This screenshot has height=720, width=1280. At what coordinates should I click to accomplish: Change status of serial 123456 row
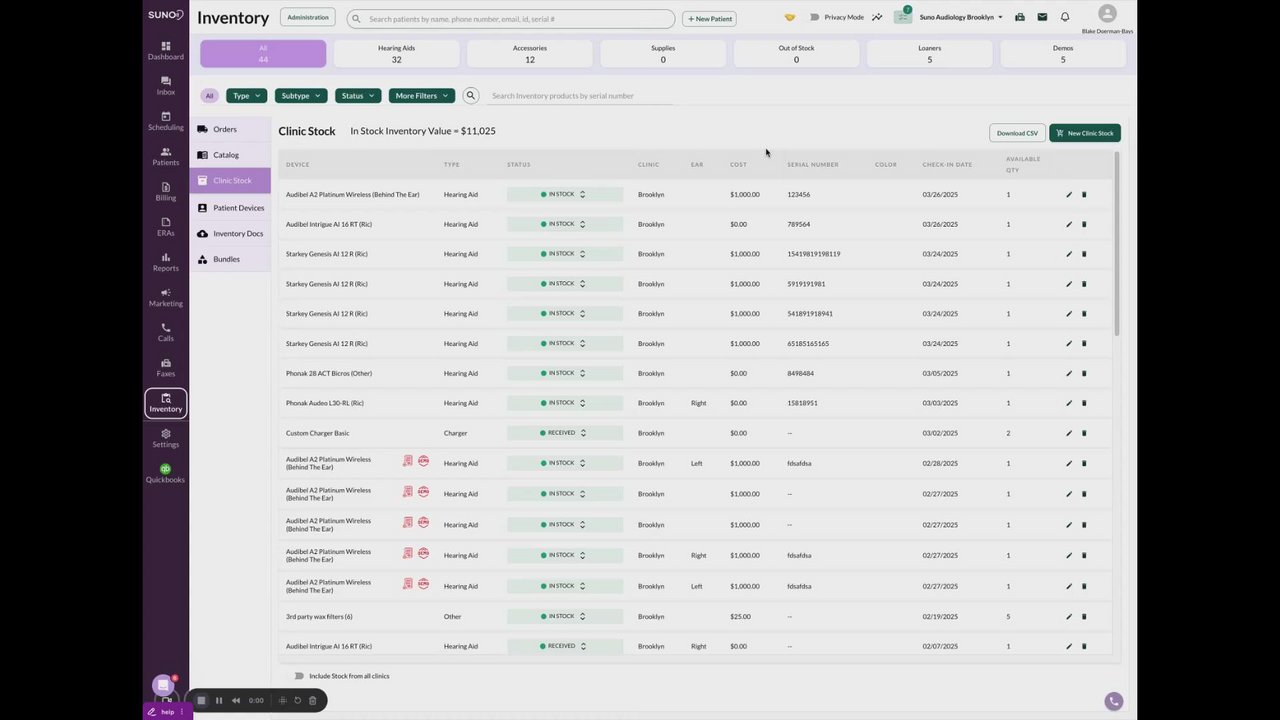tap(564, 194)
